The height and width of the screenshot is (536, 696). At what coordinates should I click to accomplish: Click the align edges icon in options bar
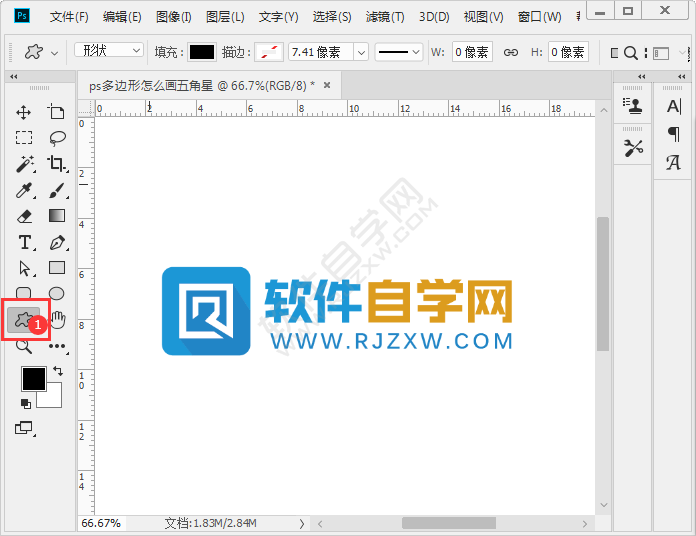[x=614, y=53]
